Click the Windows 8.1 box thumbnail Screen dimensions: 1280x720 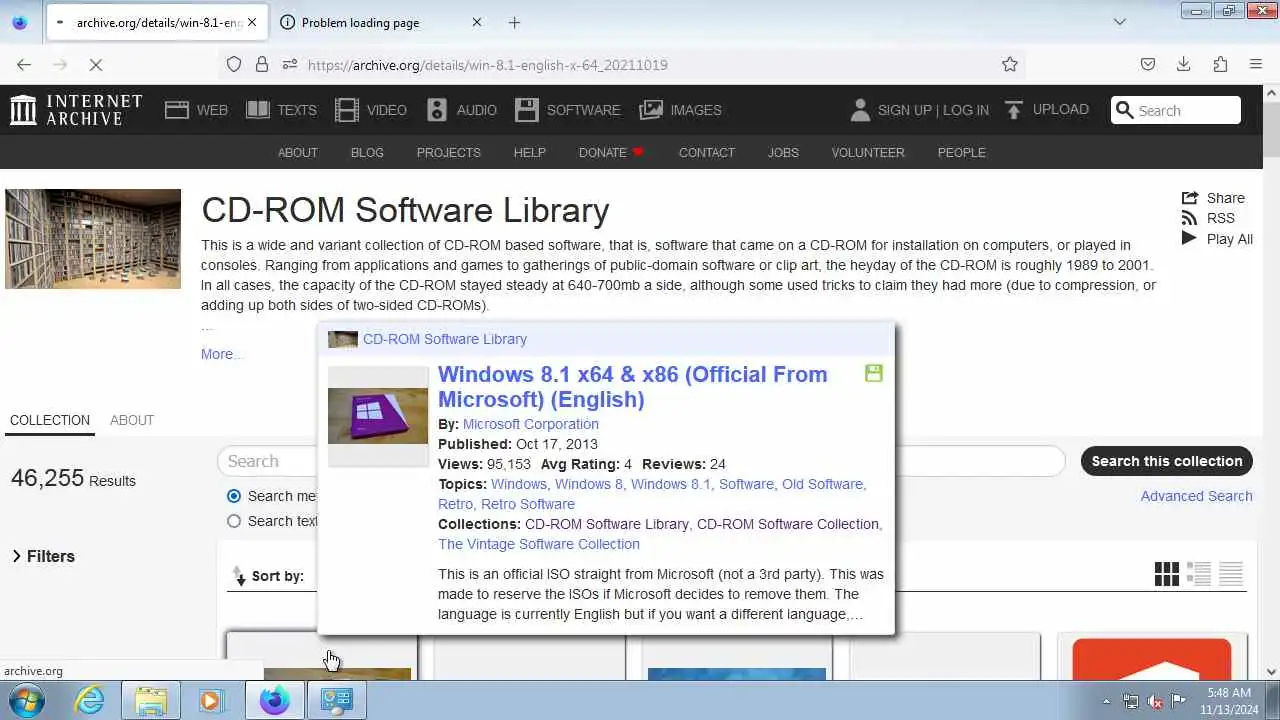pos(378,416)
